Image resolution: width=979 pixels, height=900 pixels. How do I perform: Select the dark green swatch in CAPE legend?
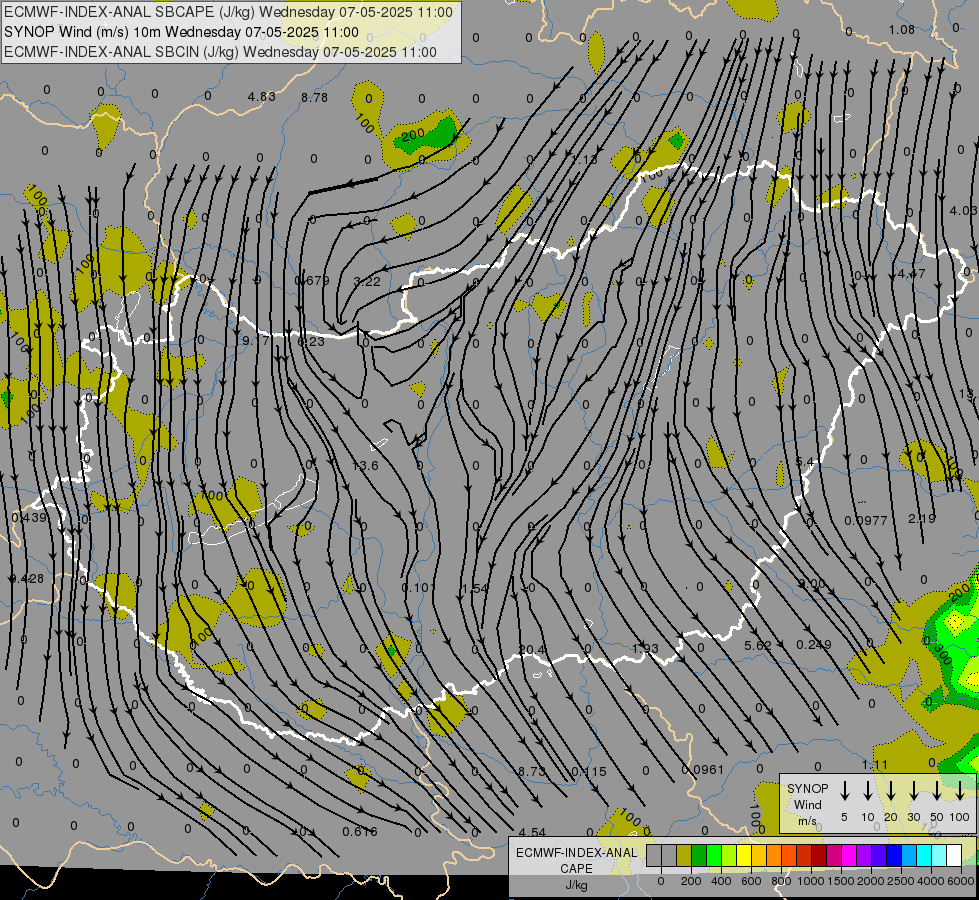point(699,855)
